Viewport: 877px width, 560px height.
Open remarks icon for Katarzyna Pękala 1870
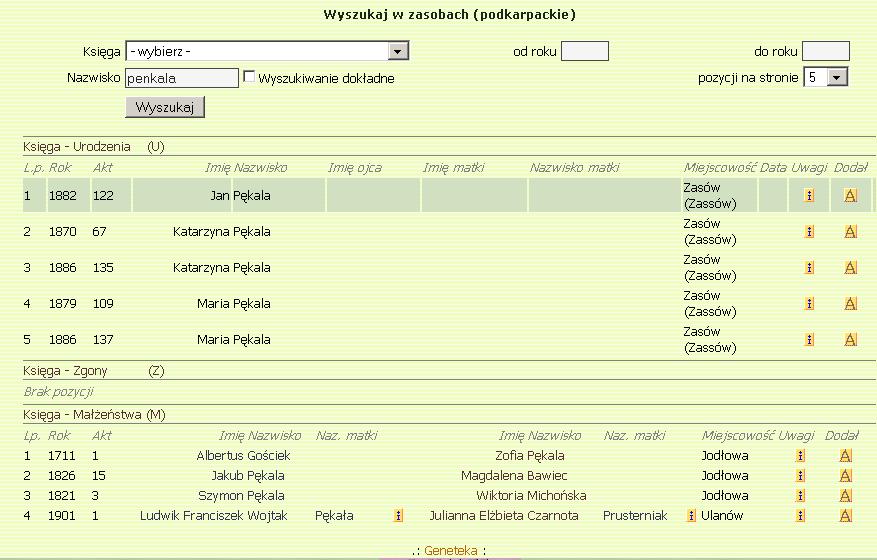pyautogui.click(x=809, y=231)
